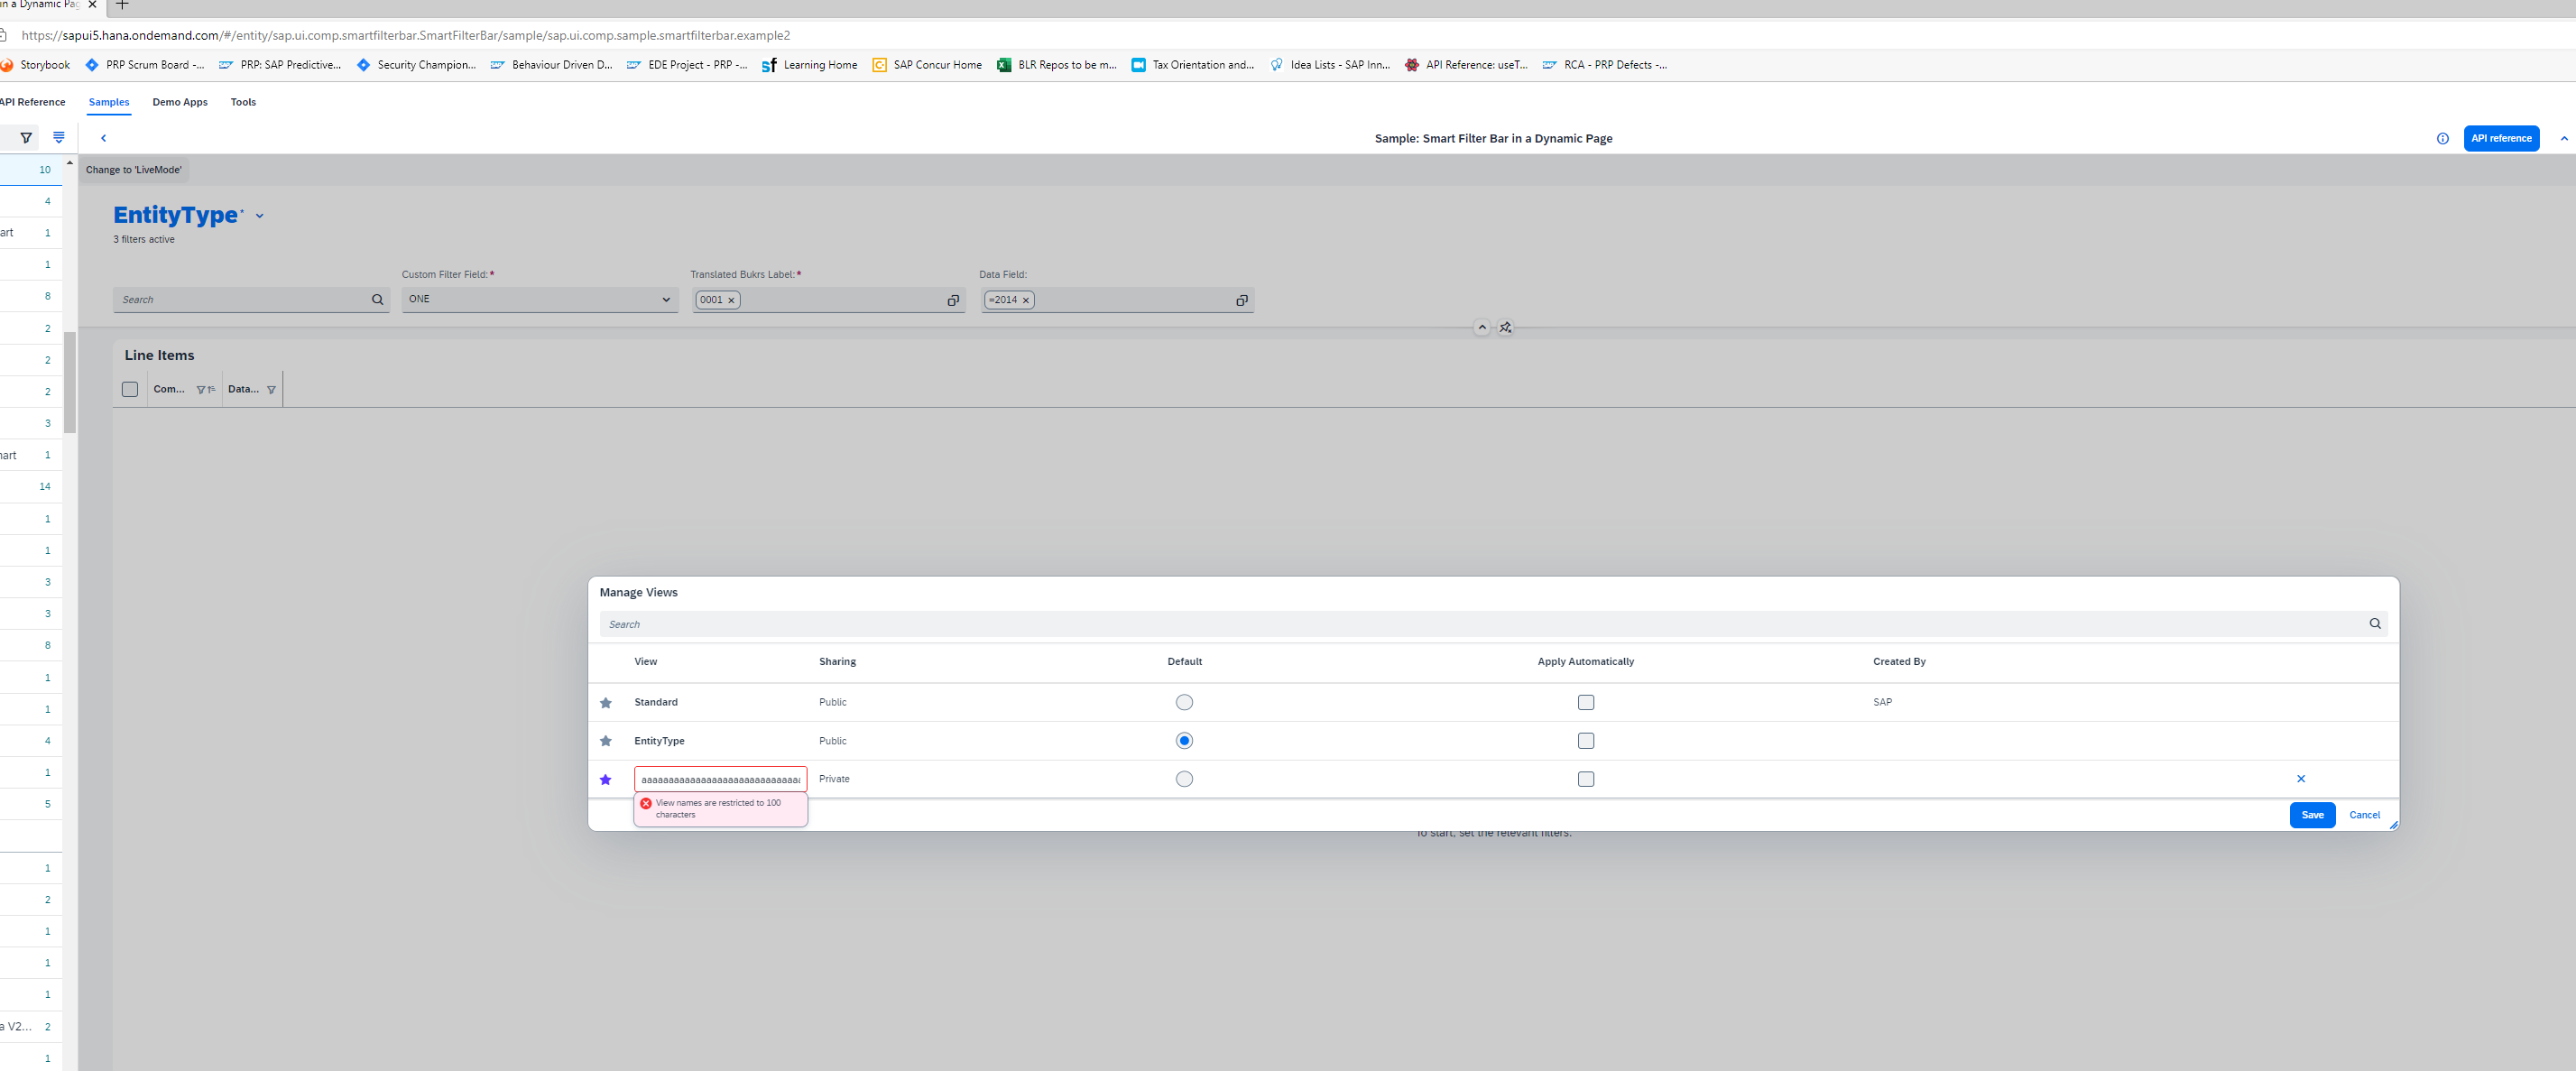2576x1071 pixels.
Task: Select EntityType as the default view
Action: (1184, 740)
